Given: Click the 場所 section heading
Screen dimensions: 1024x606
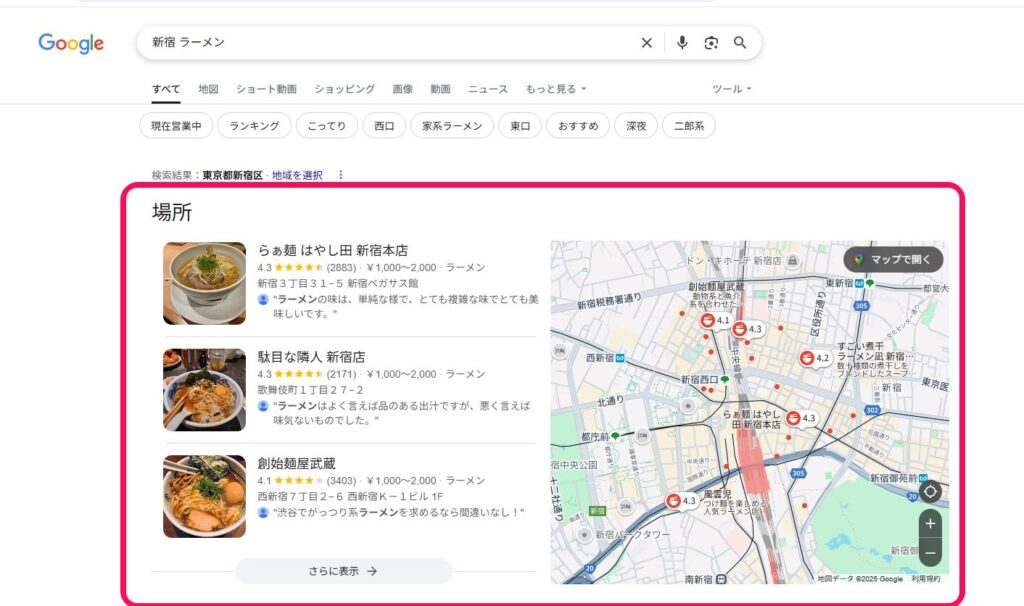Looking at the screenshot, I should tap(172, 212).
